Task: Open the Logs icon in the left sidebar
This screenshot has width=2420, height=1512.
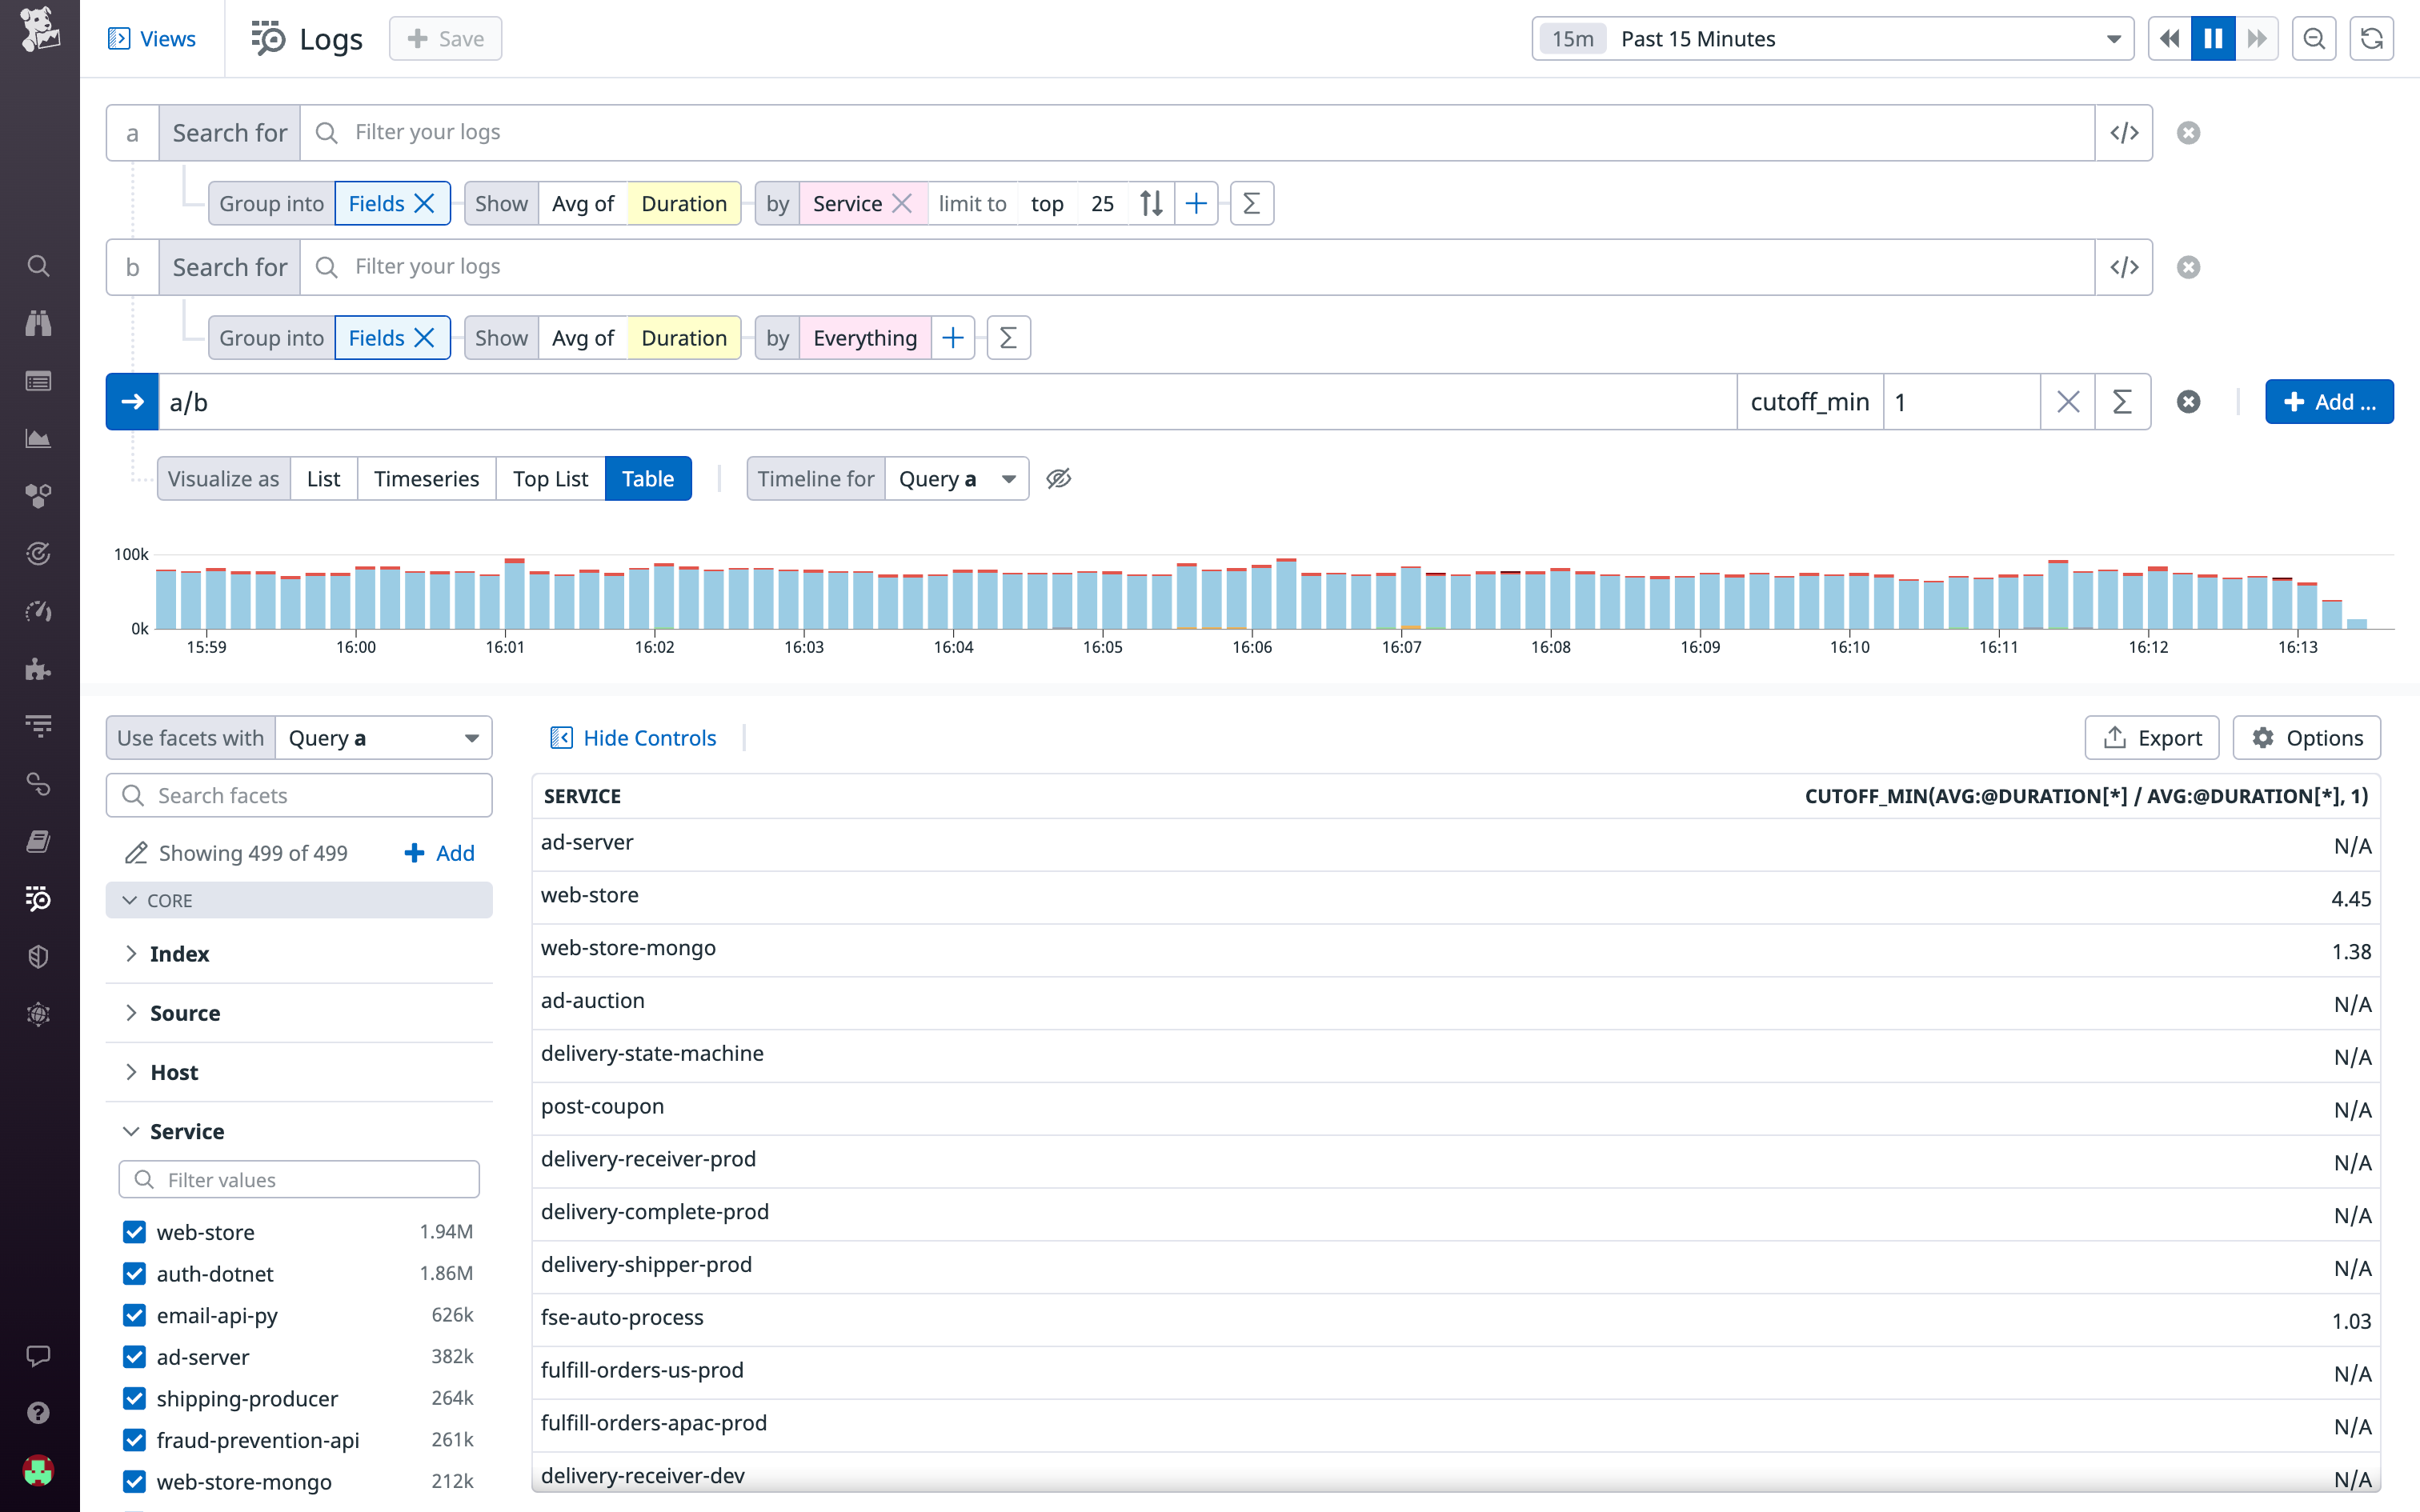Action: click(x=38, y=899)
